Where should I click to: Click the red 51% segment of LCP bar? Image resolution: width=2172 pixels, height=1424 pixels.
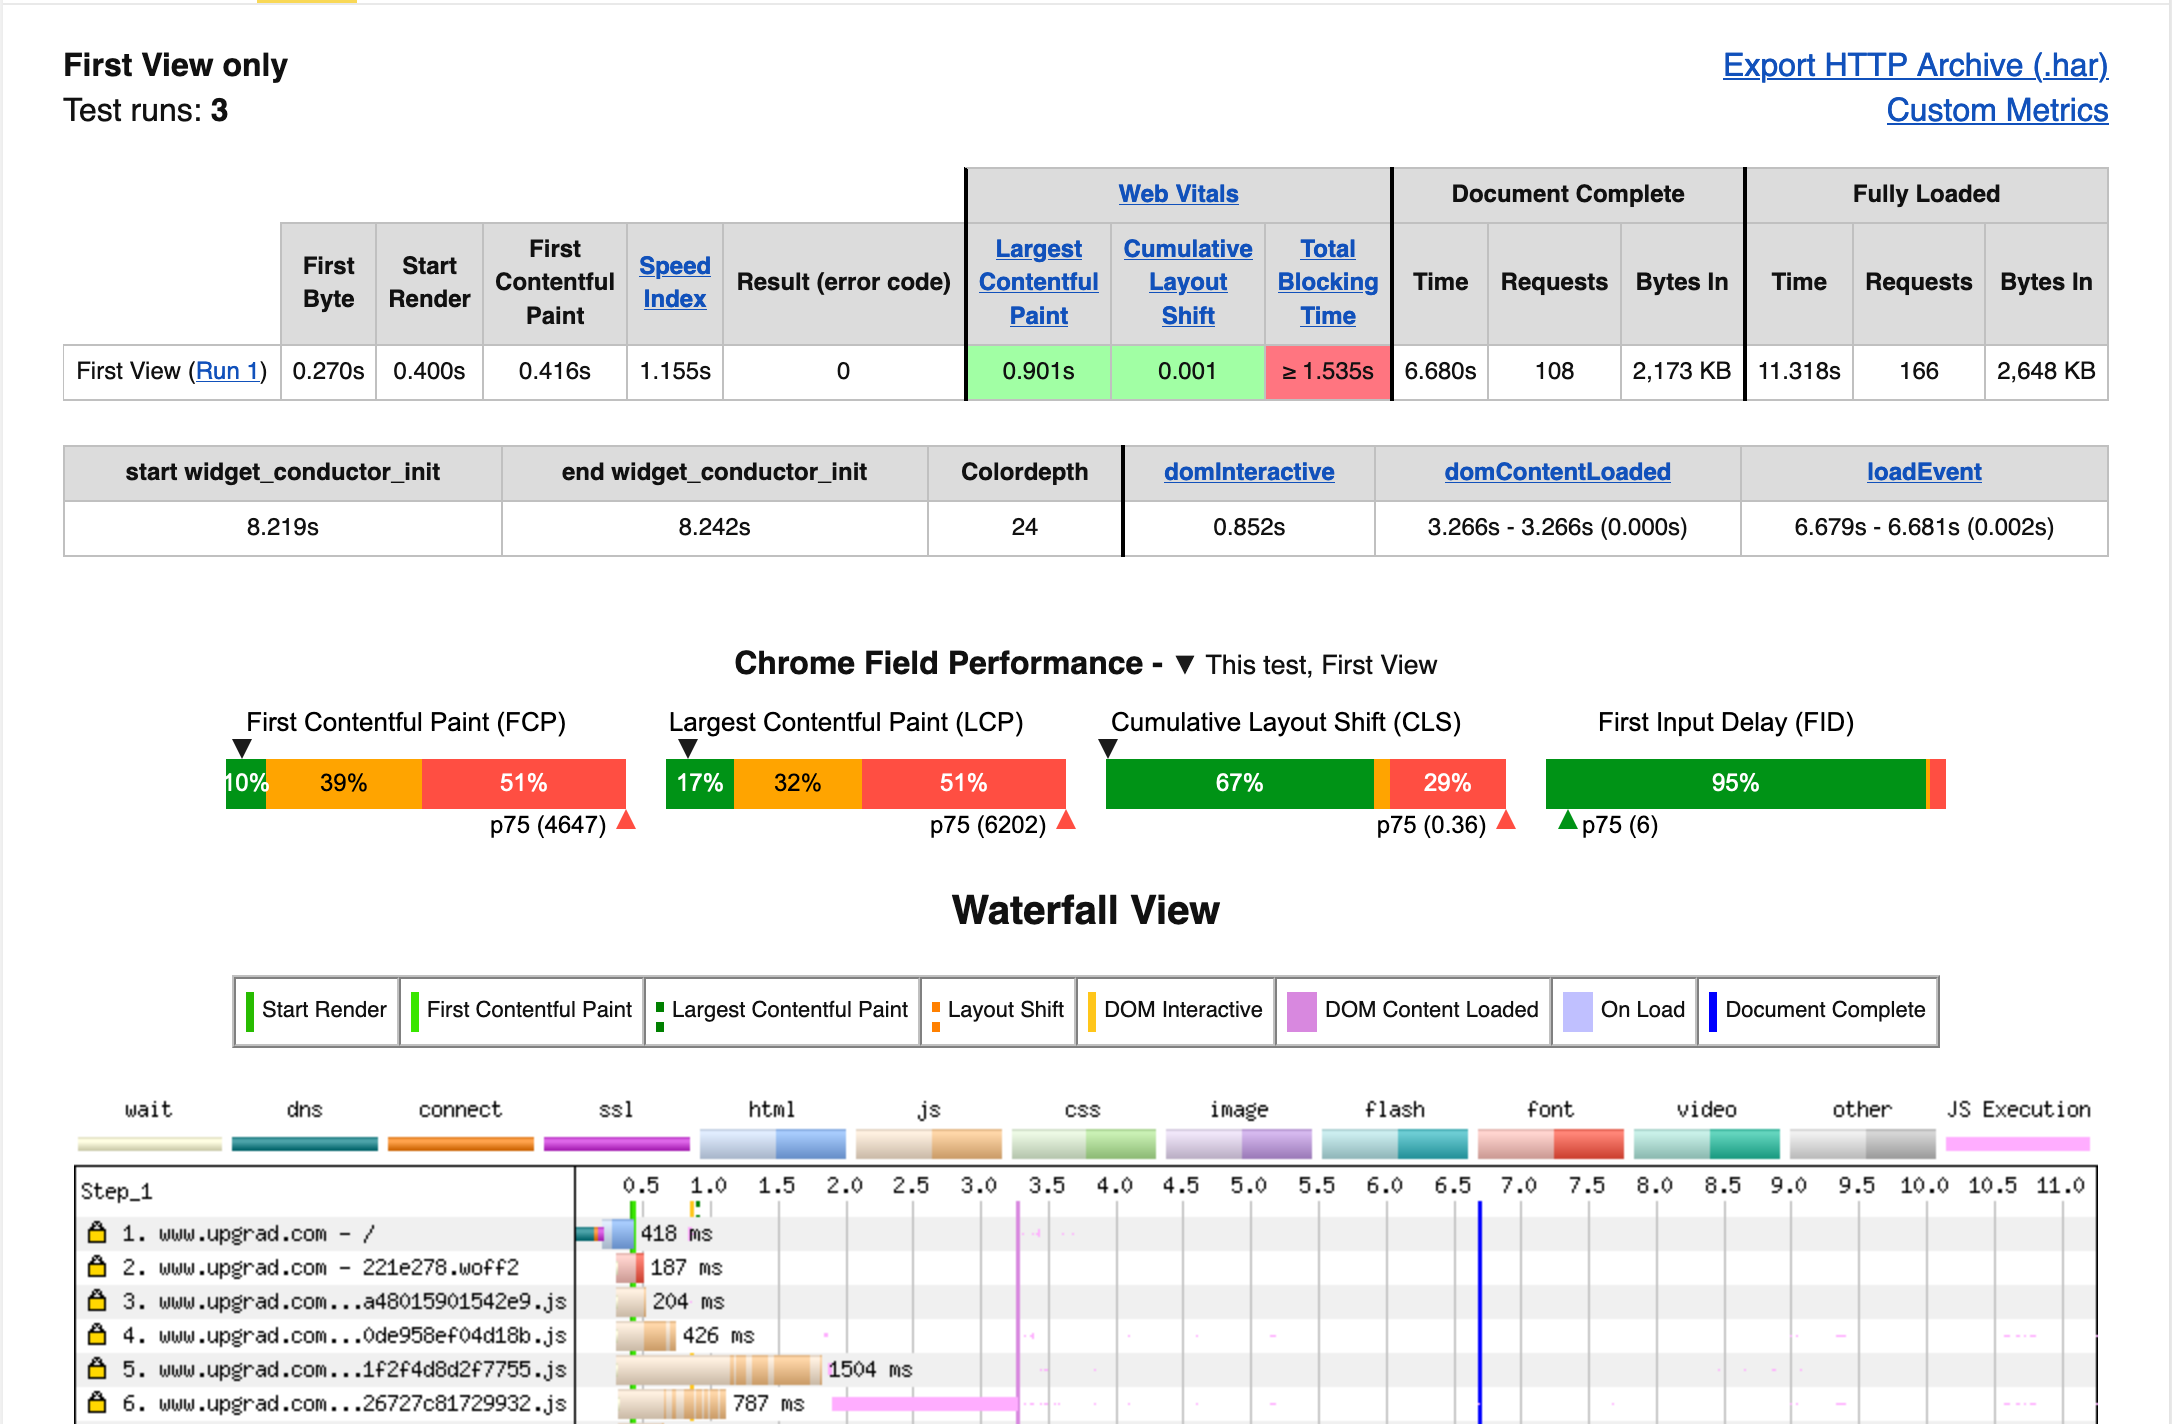[963, 783]
